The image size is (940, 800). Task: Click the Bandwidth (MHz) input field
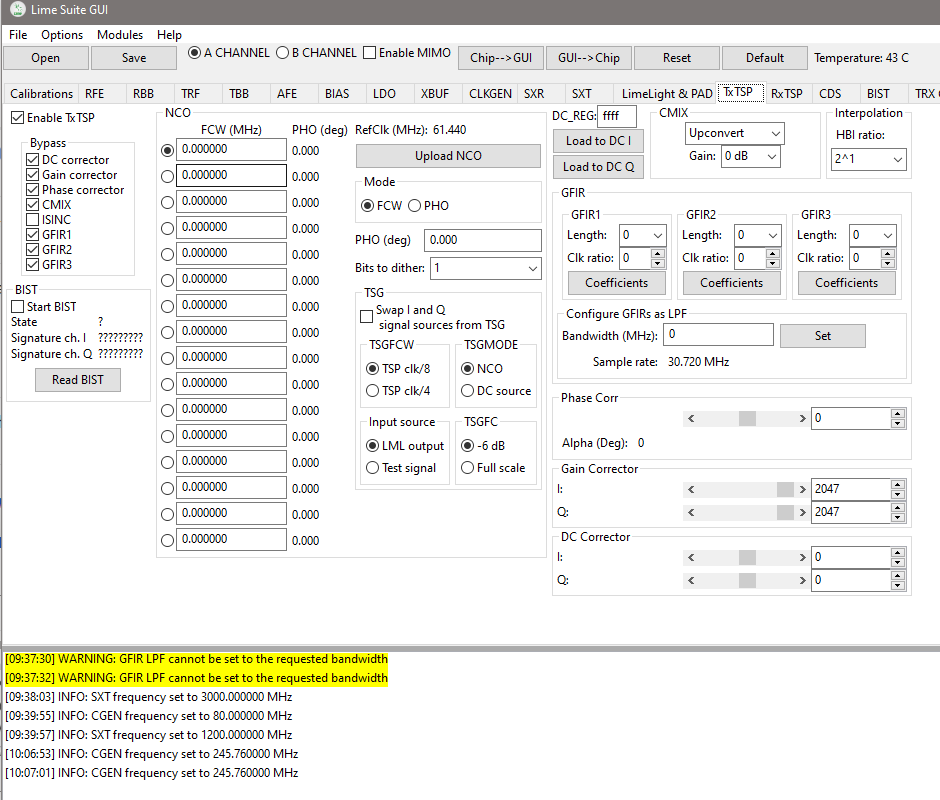point(718,335)
